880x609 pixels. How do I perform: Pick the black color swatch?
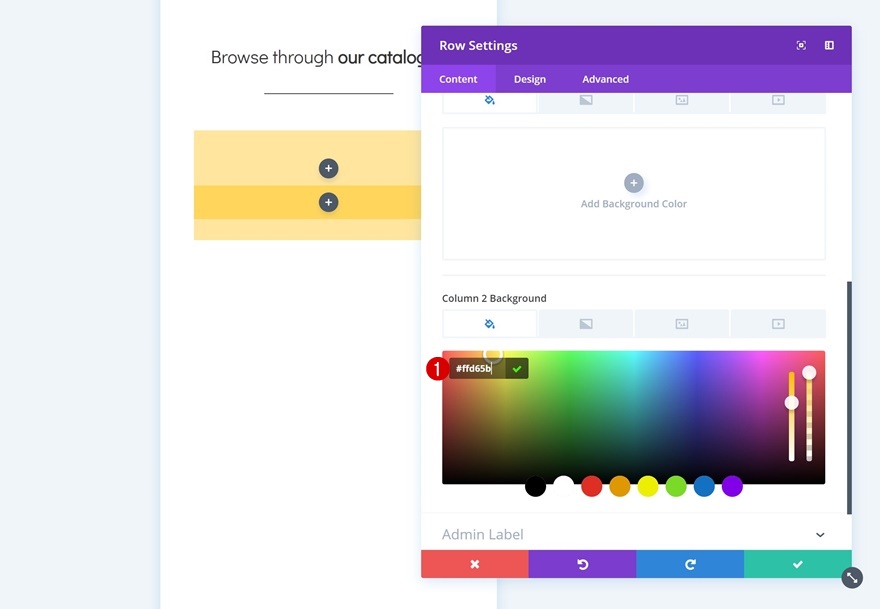point(535,486)
